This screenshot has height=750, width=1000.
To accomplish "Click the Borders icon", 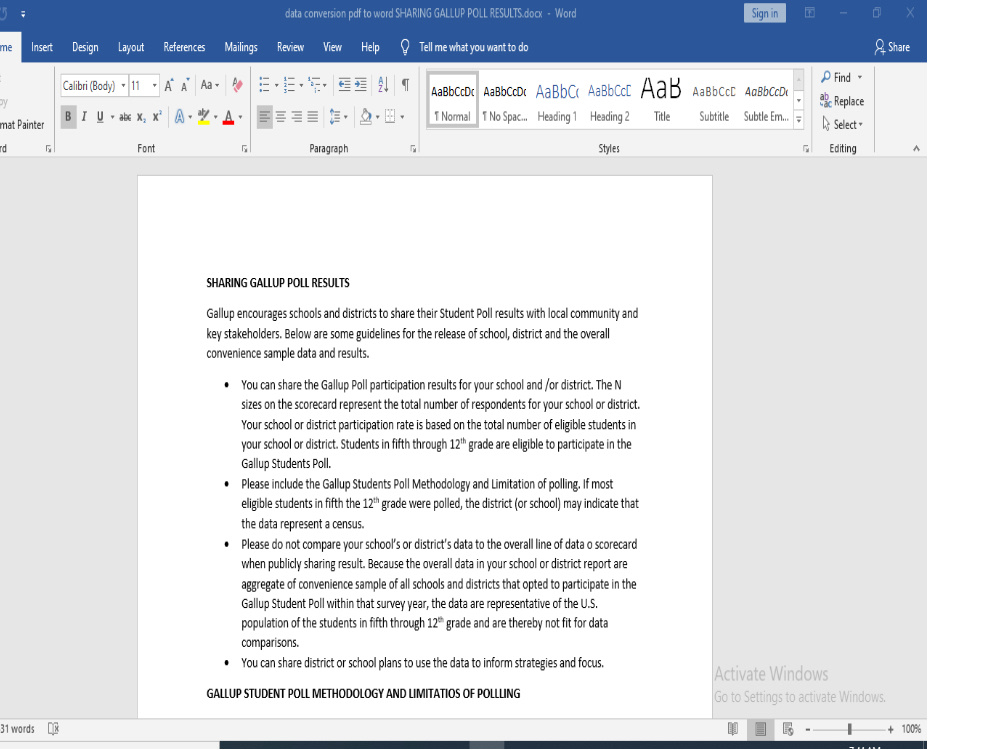I will (x=390, y=117).
